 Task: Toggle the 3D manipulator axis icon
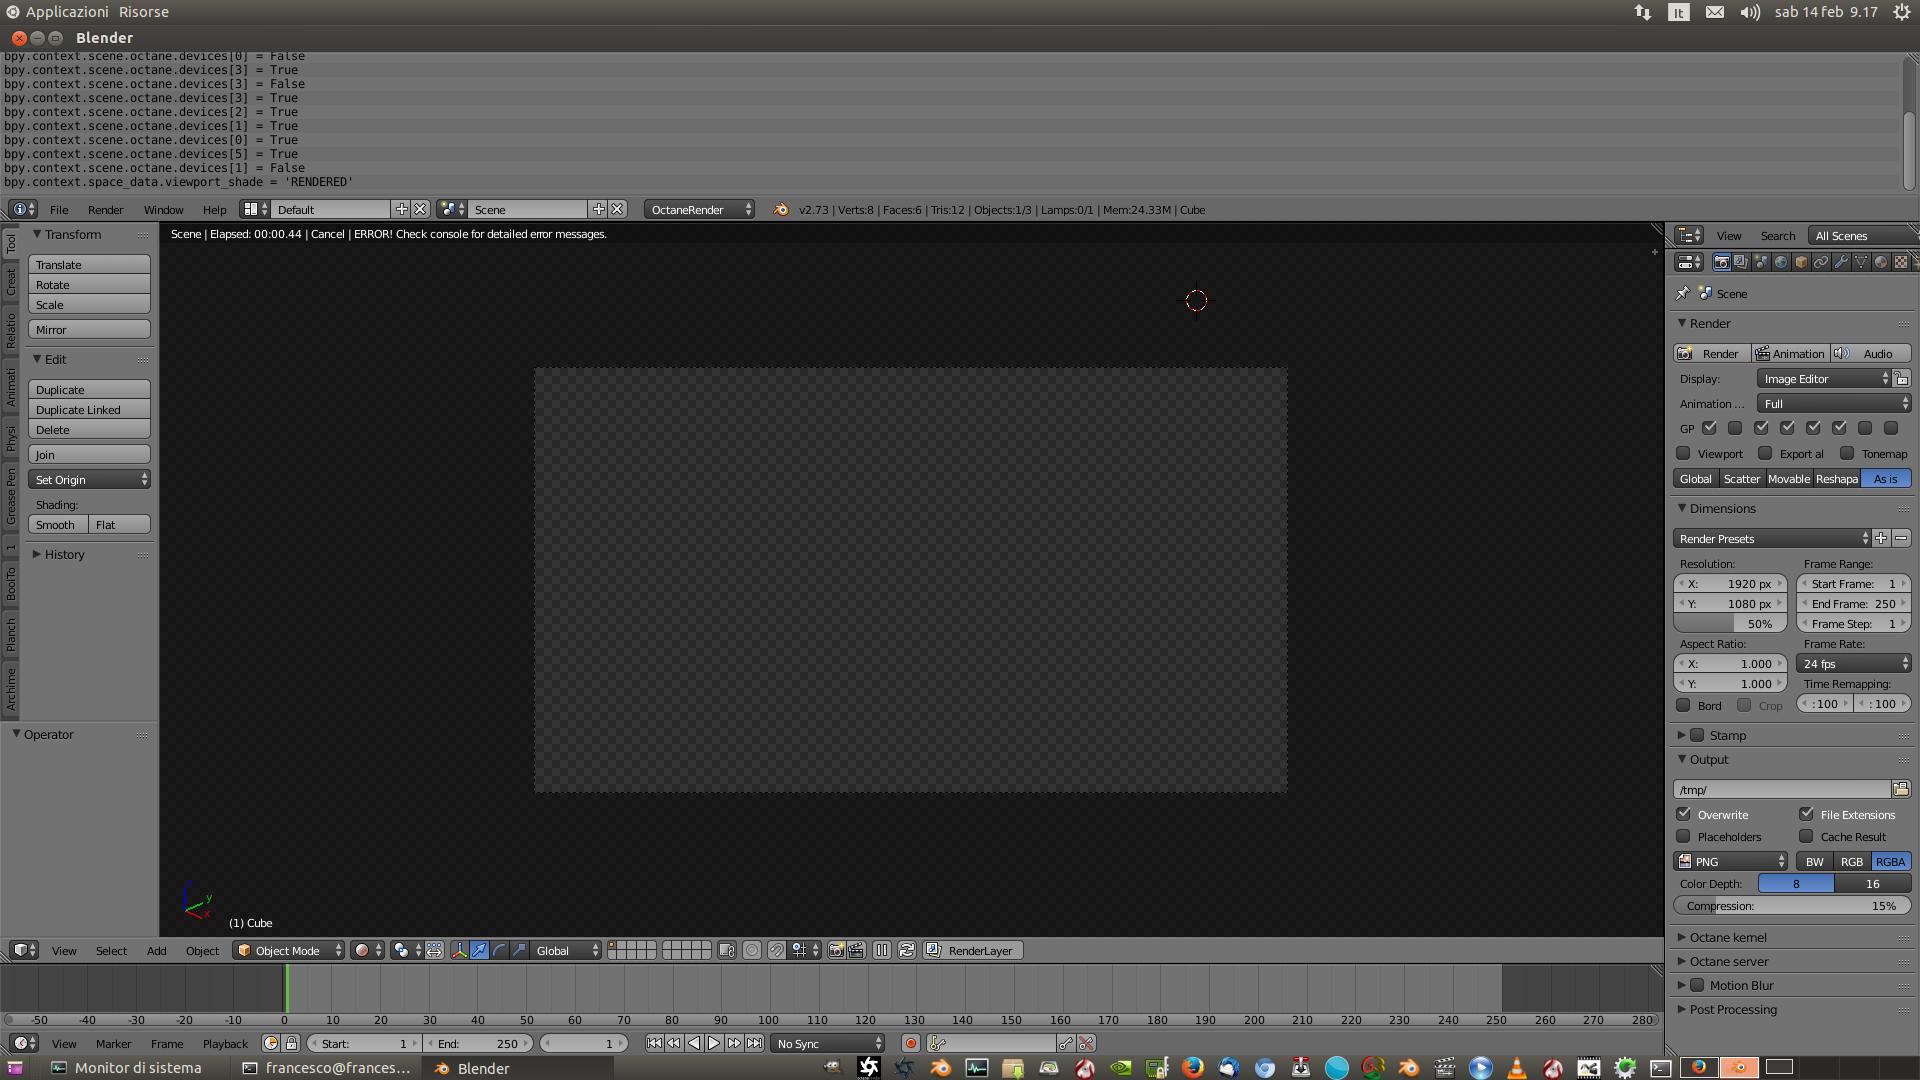[459, 950]
